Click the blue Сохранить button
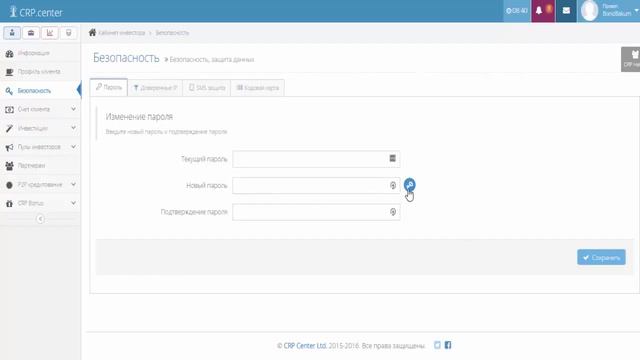The image size is (640, 360). tap(601, 257)
